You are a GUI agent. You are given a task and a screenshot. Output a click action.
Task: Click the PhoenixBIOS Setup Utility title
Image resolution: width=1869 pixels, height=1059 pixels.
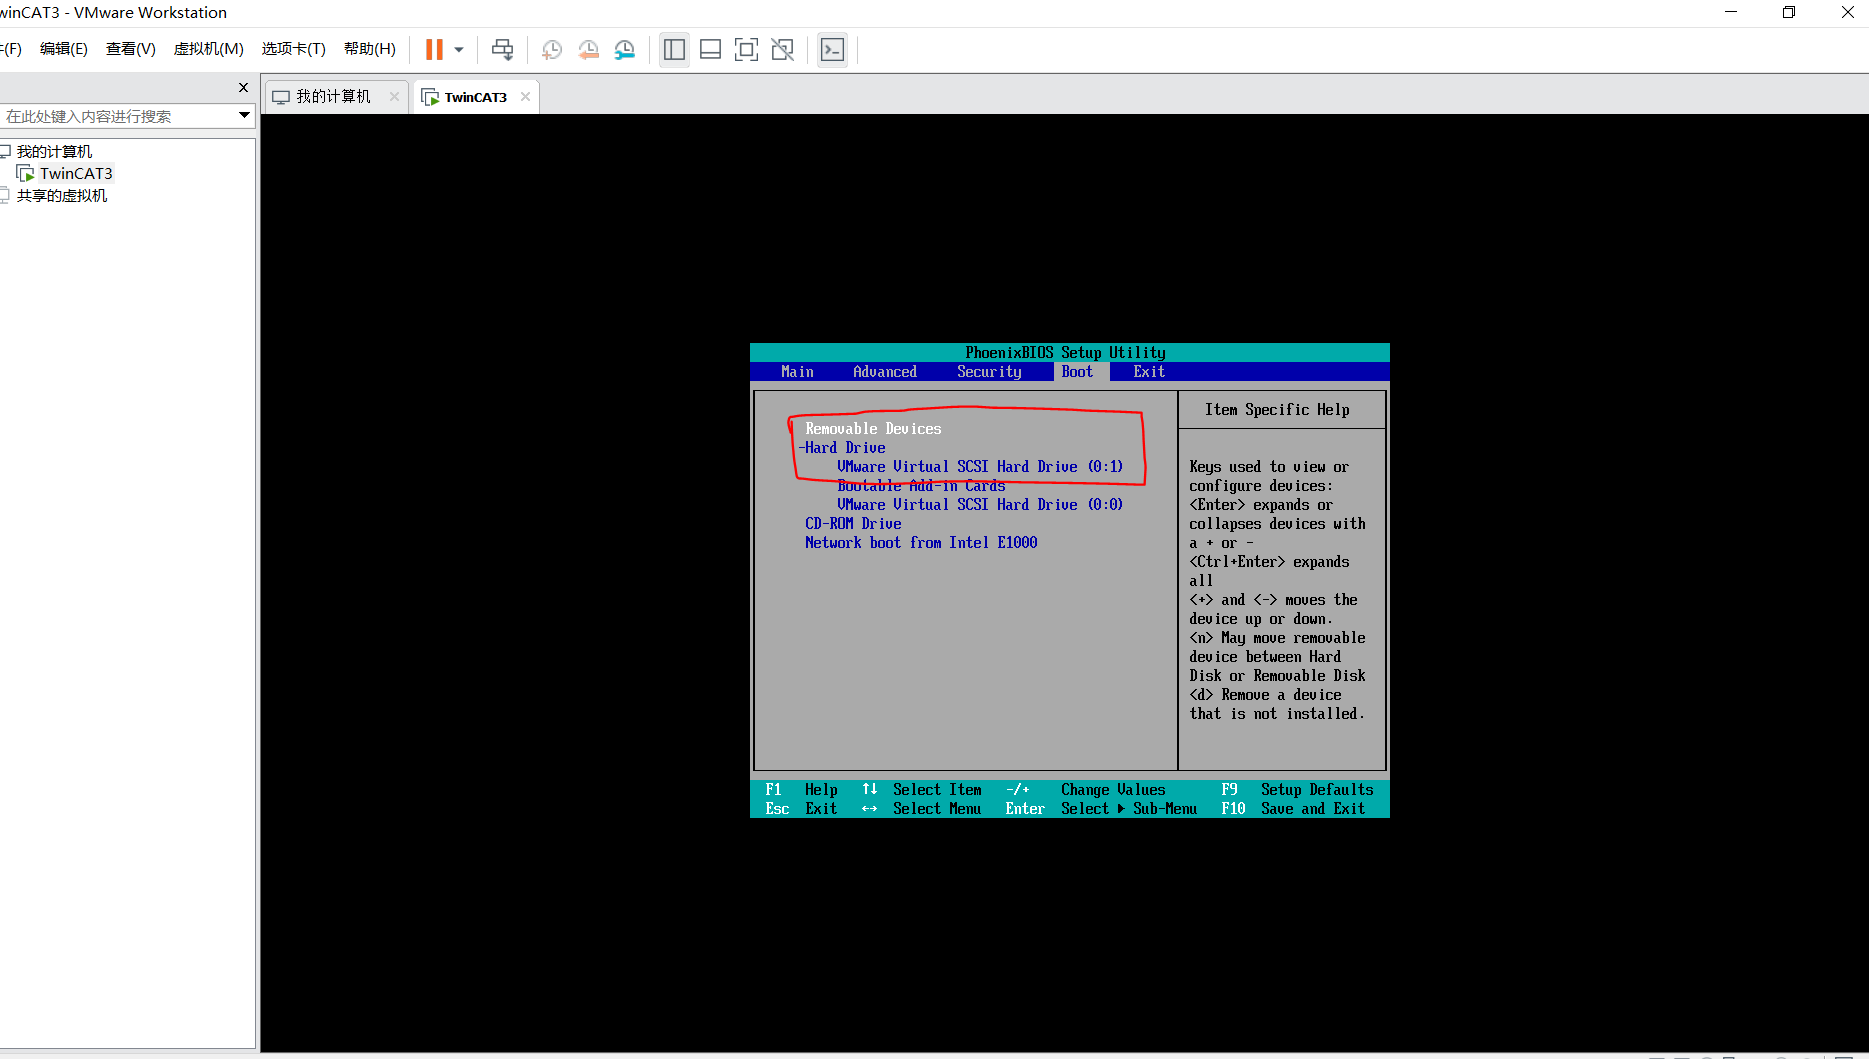click(x=1065, y=353)
